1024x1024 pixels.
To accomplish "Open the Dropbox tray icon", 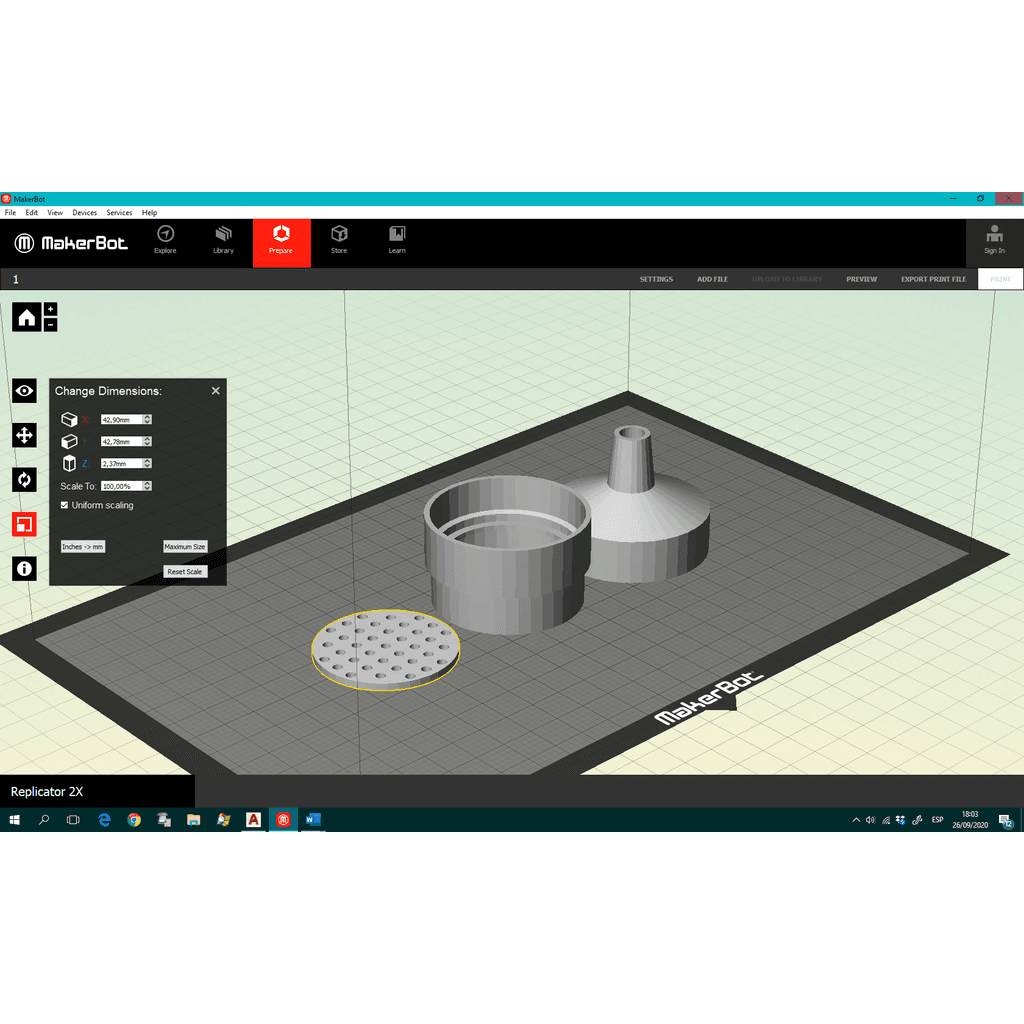I will point(901,820).
